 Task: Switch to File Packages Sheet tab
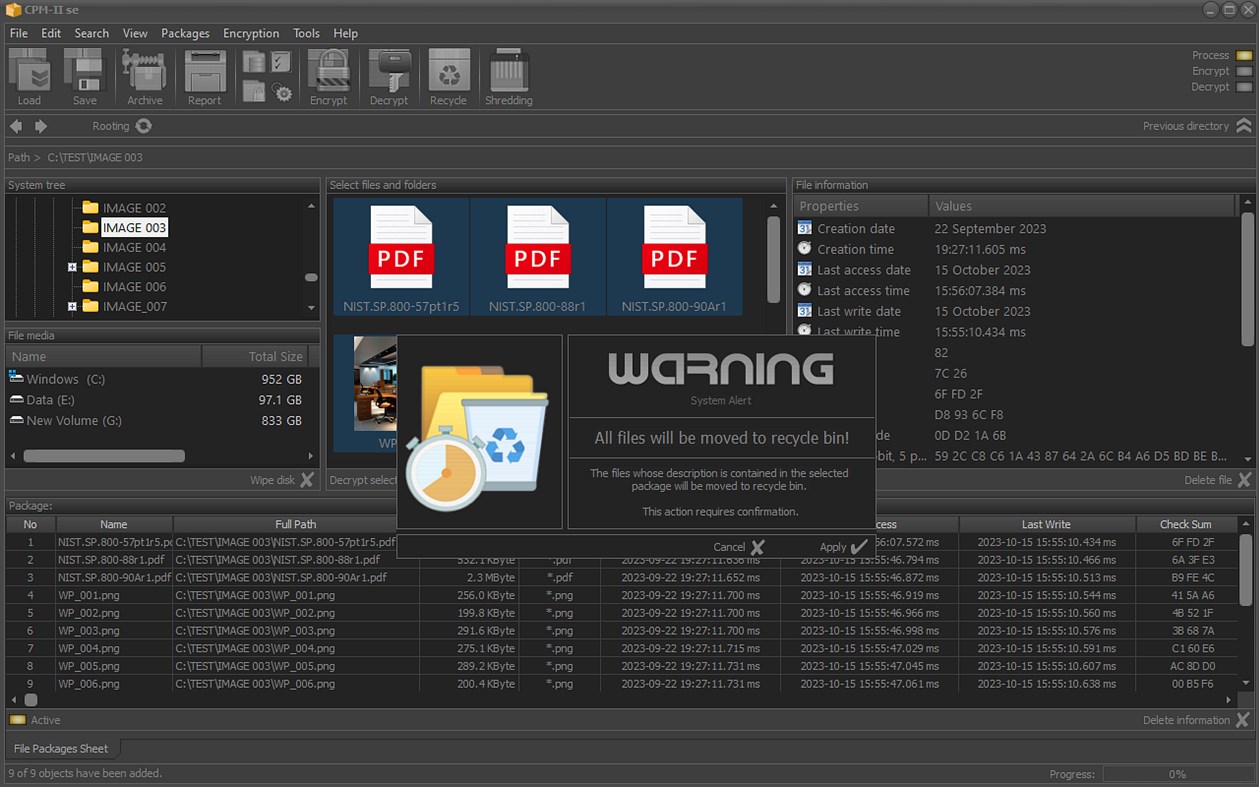click(60, 748)
